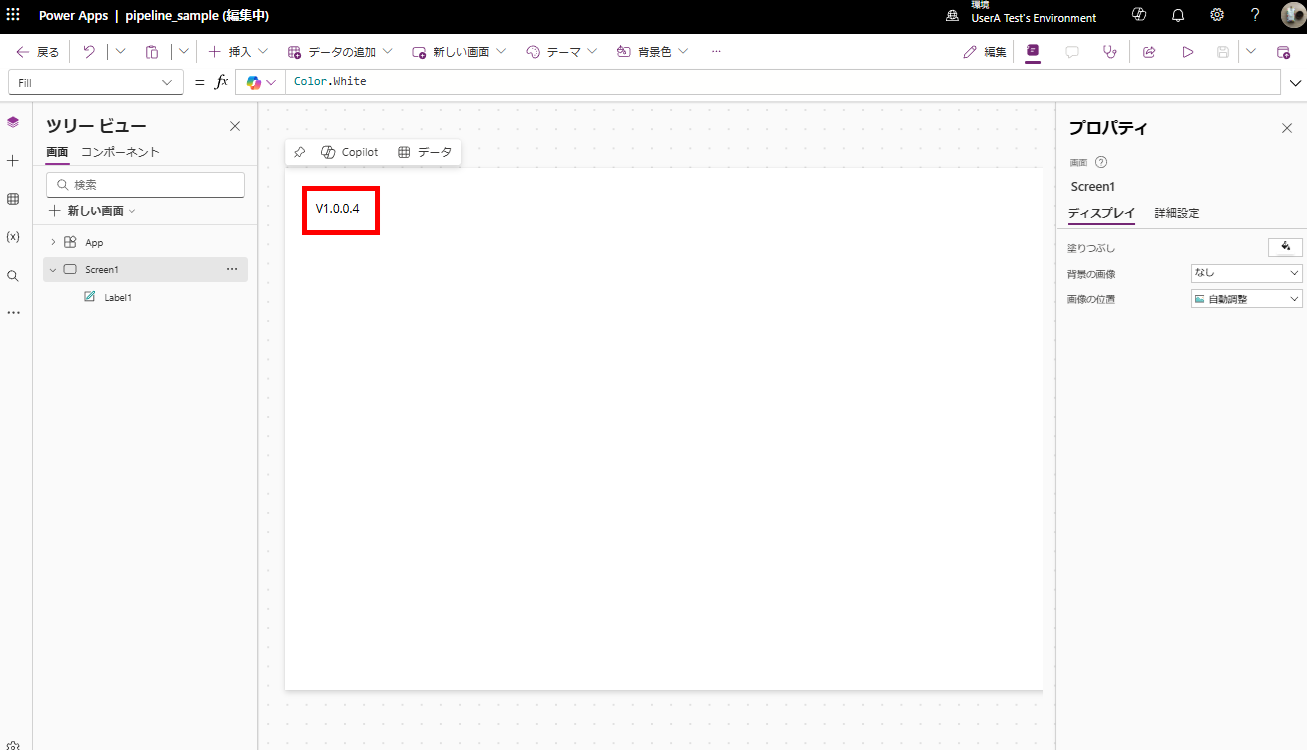Open the Tree view panel icon

[13, 121]
